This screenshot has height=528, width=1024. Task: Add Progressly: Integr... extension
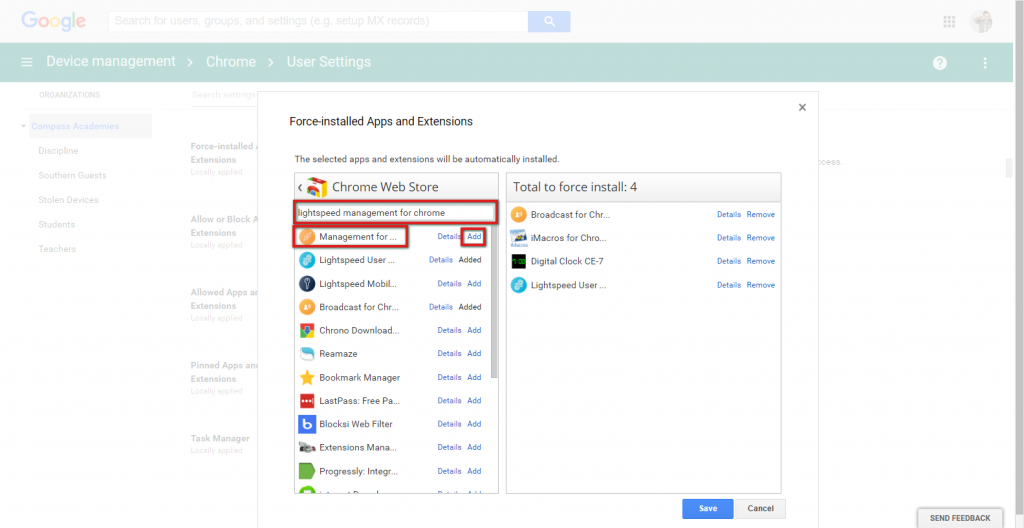[x=474, y=471]
